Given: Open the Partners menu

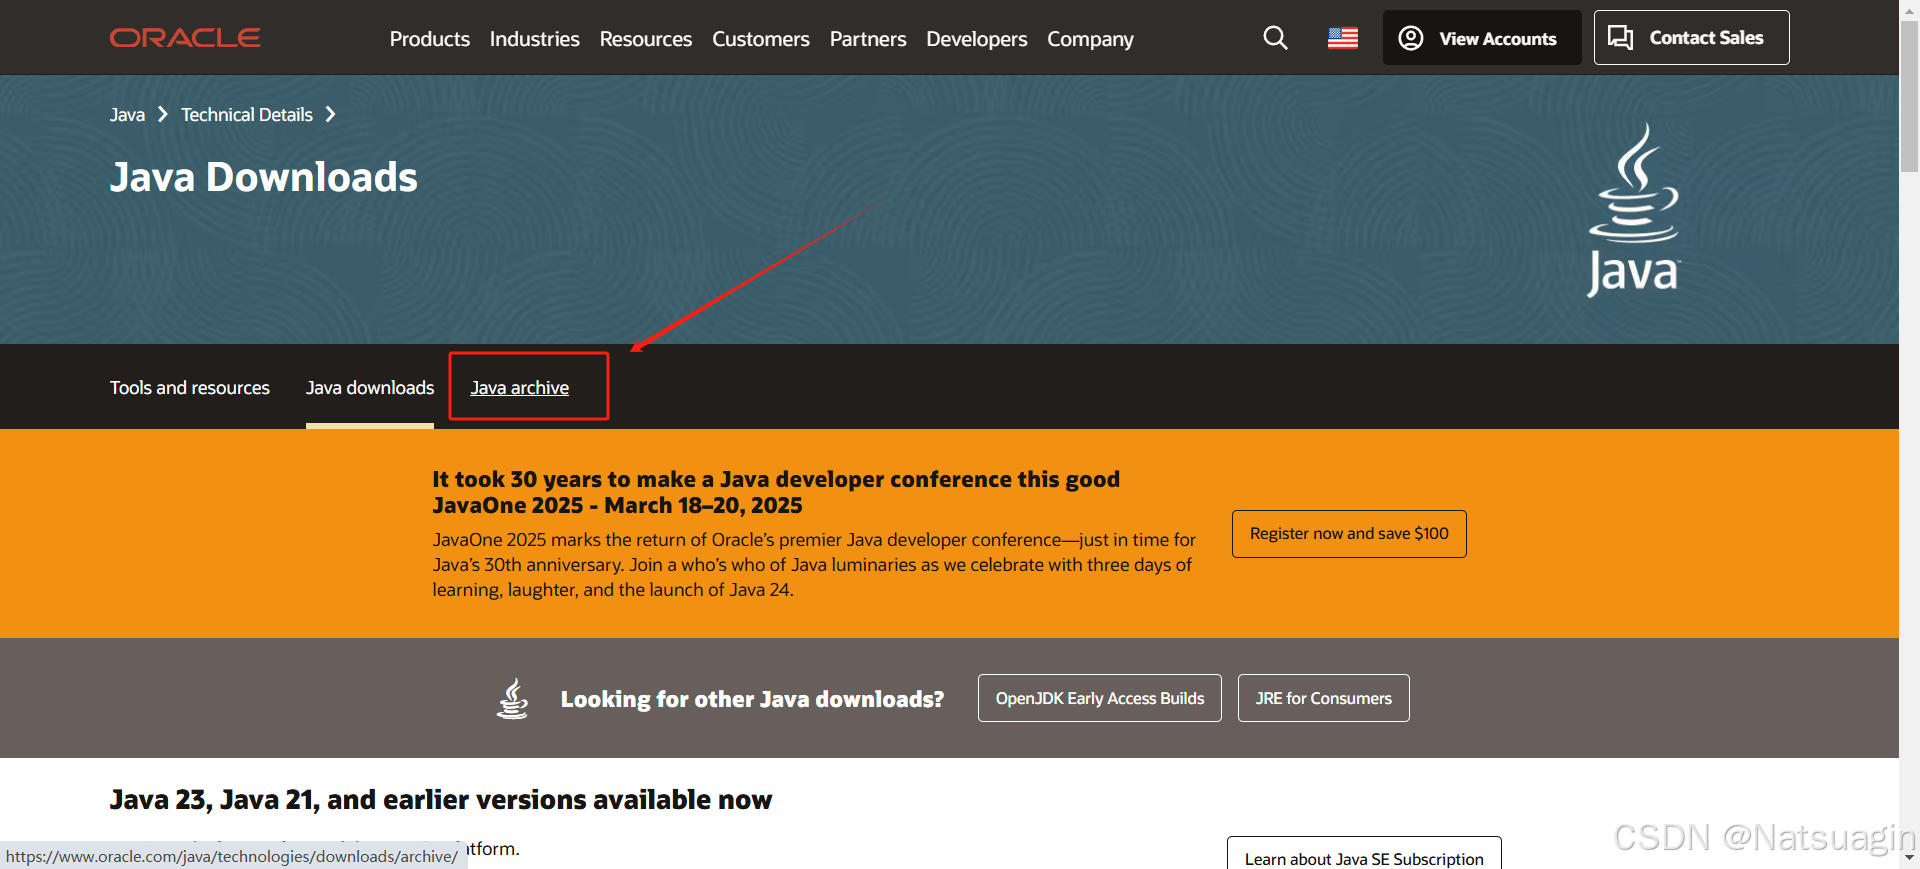Looking at the screenshot, I should pyautogui.click(x=868, y=39).
